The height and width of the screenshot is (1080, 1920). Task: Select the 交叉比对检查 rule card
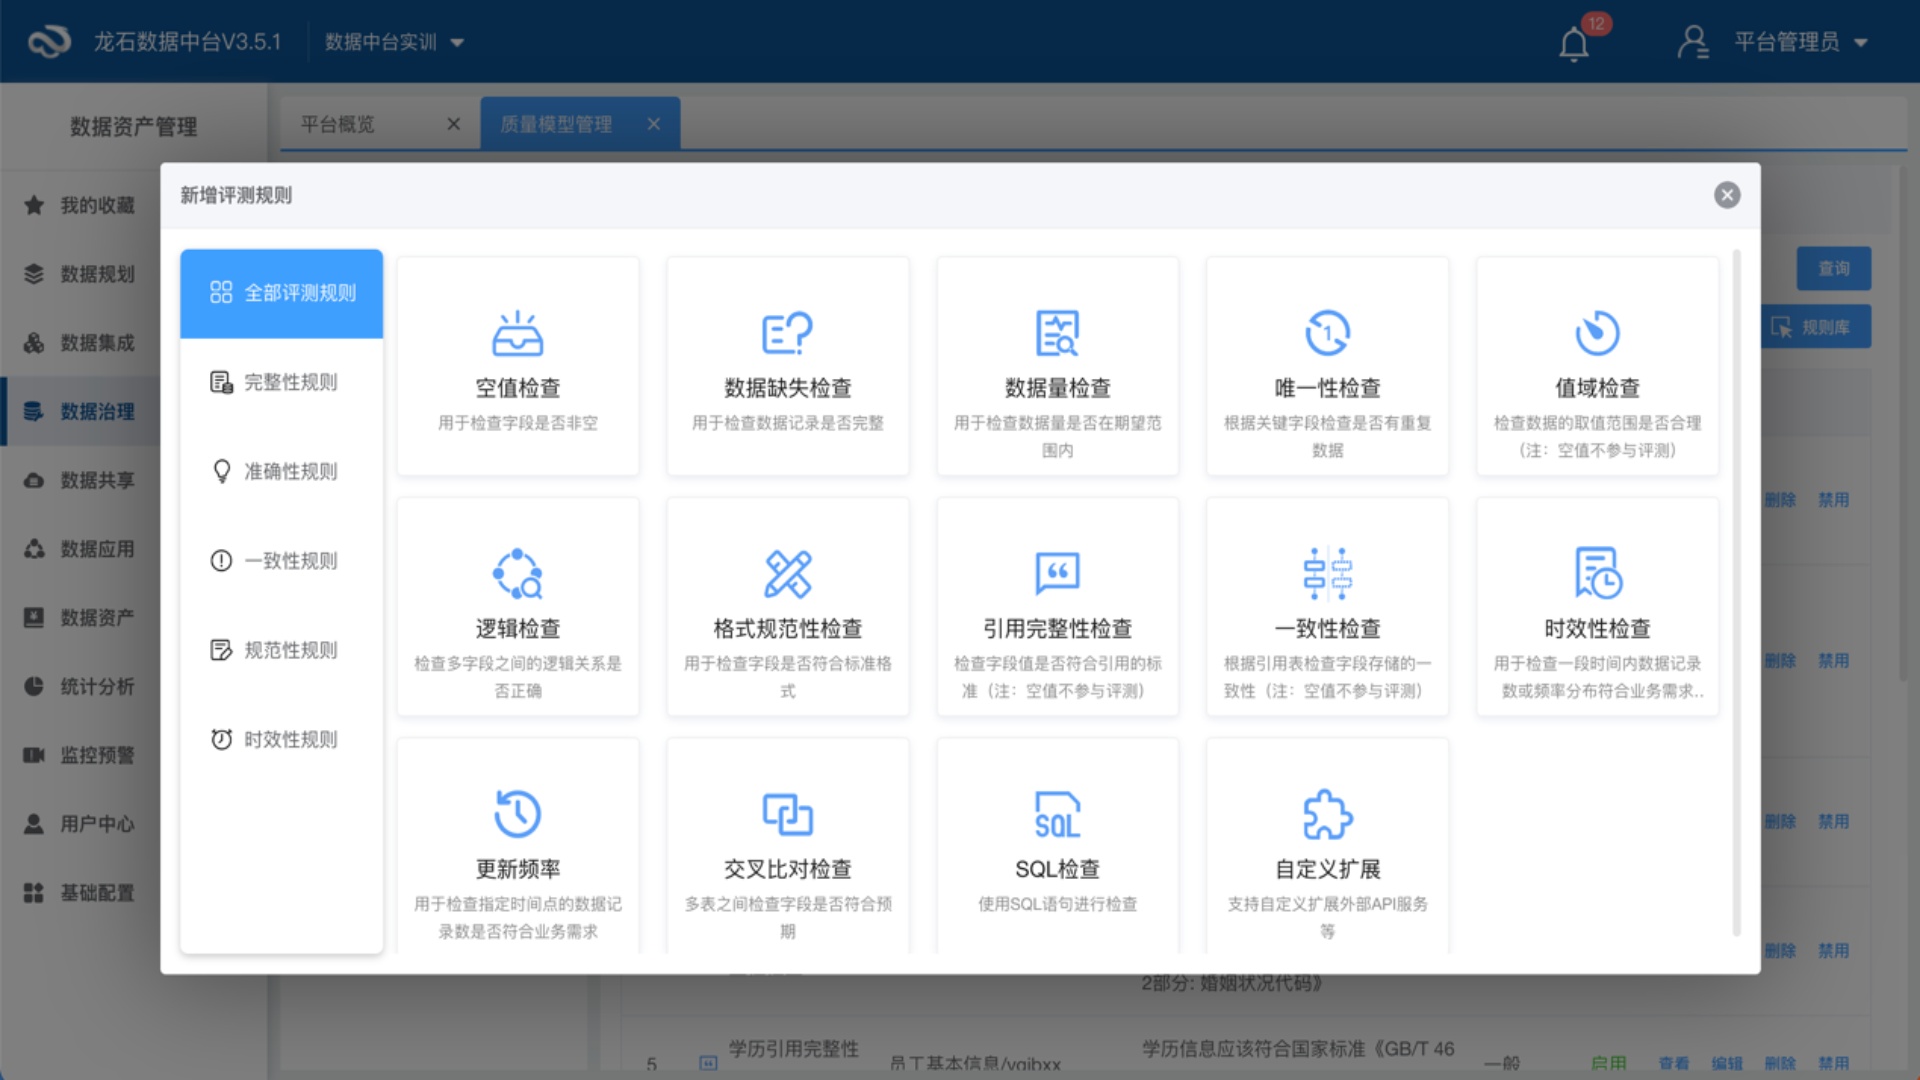coord(787,846)
